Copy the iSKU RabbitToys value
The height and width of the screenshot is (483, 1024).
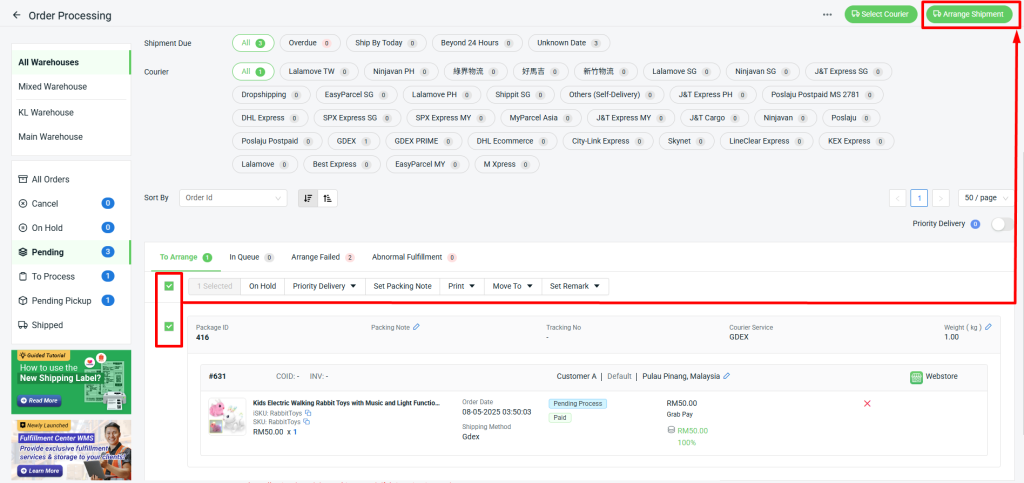tap(308, 413)
